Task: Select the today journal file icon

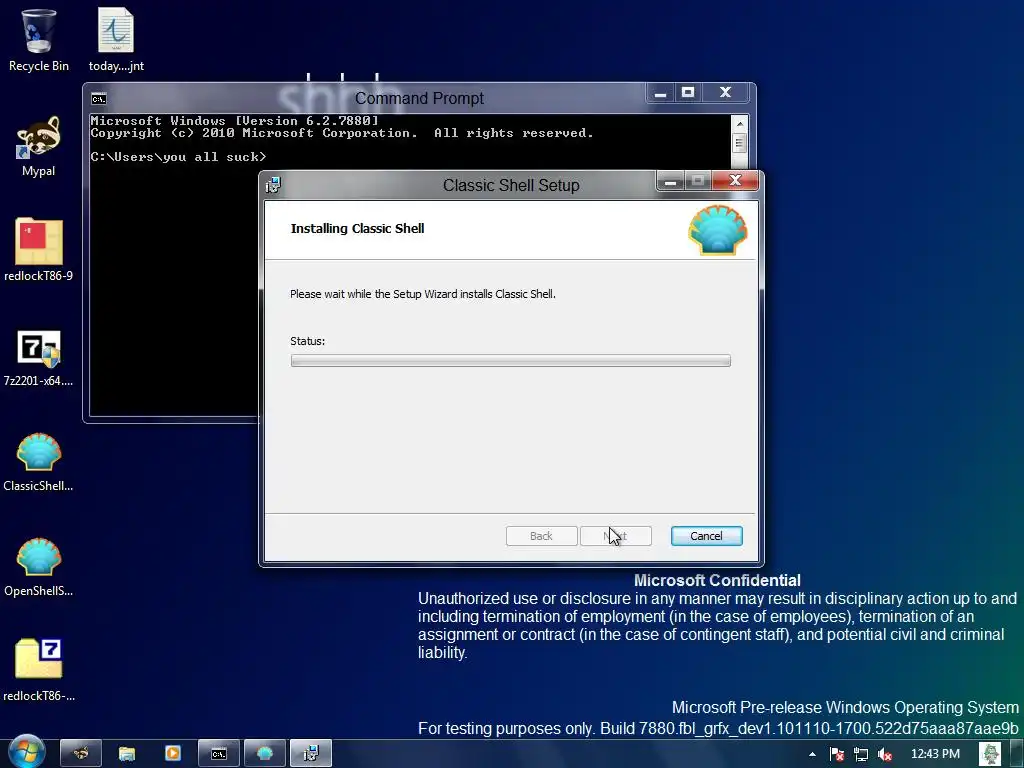Action: pyautogui.click(x=116, y=31)
